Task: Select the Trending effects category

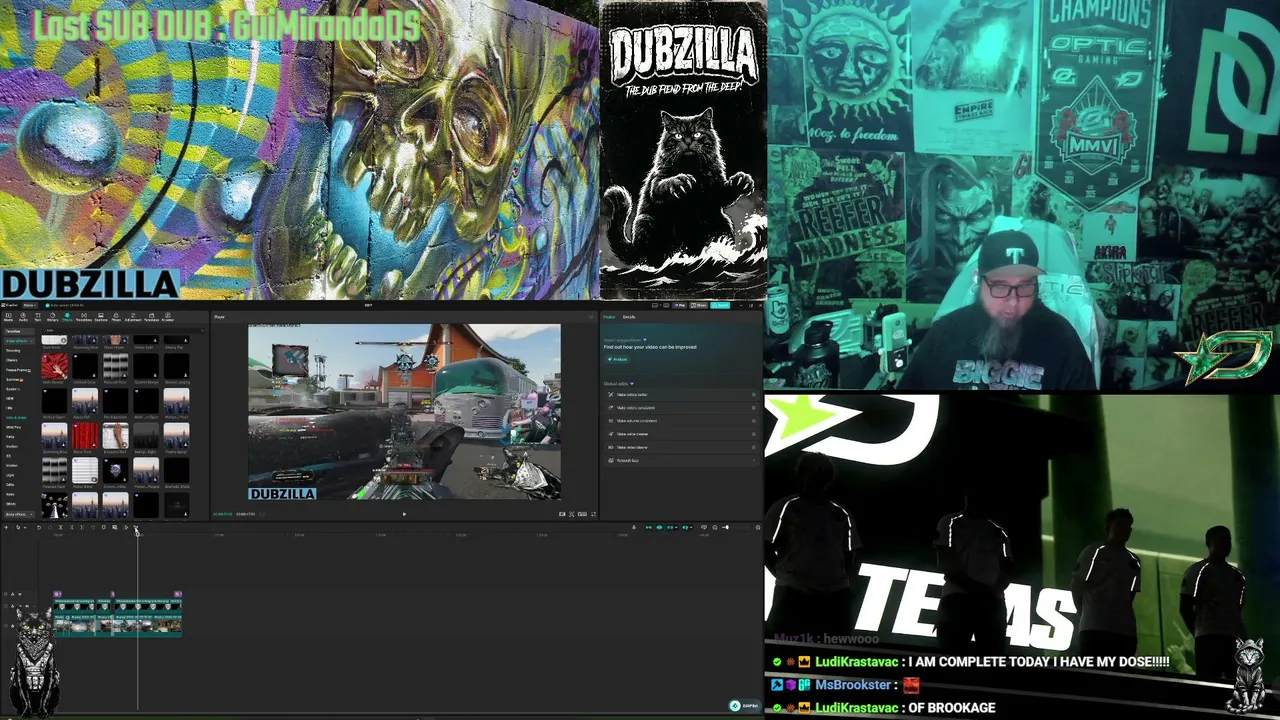Action: 14,351
